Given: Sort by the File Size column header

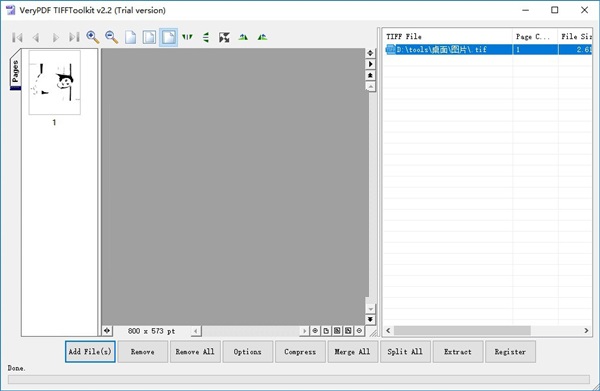Looking at the screenshot, I should coord(575,36).
